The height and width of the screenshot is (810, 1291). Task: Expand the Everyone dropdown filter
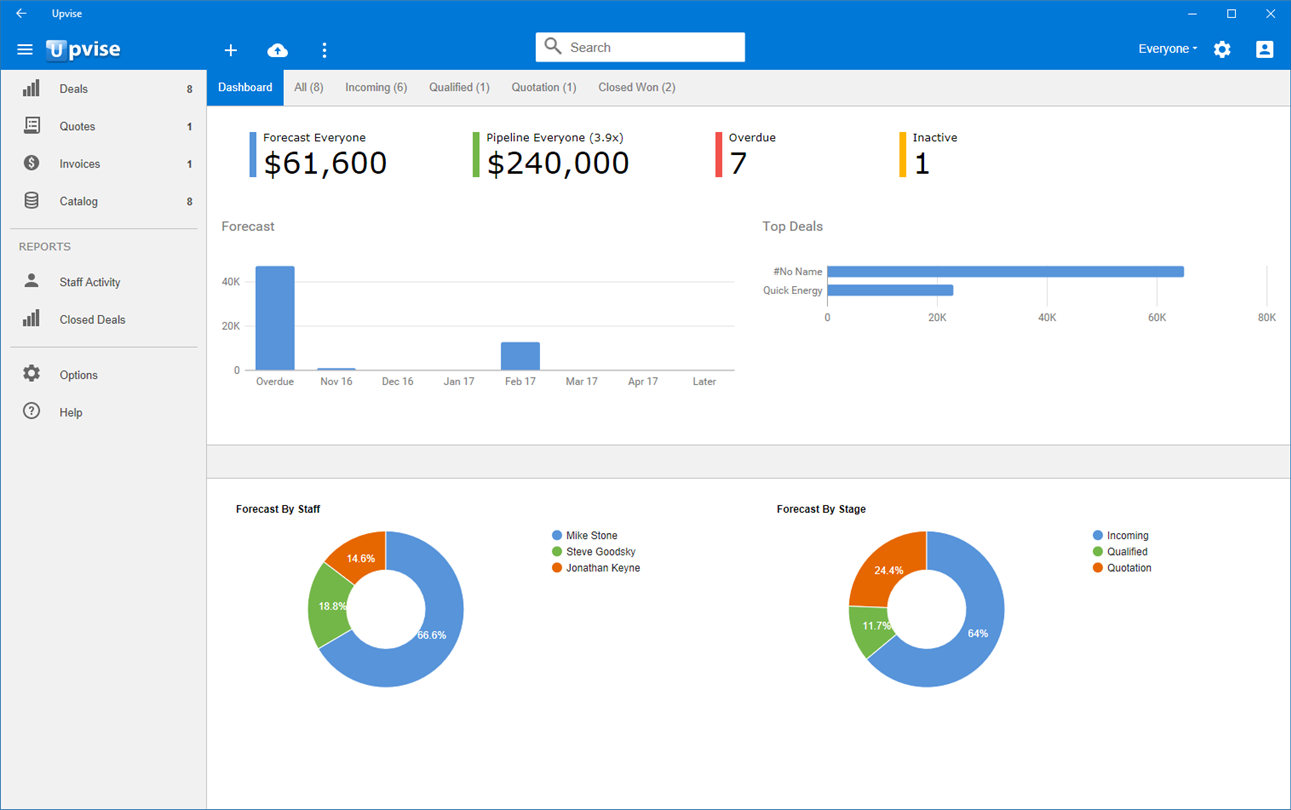1168,49
